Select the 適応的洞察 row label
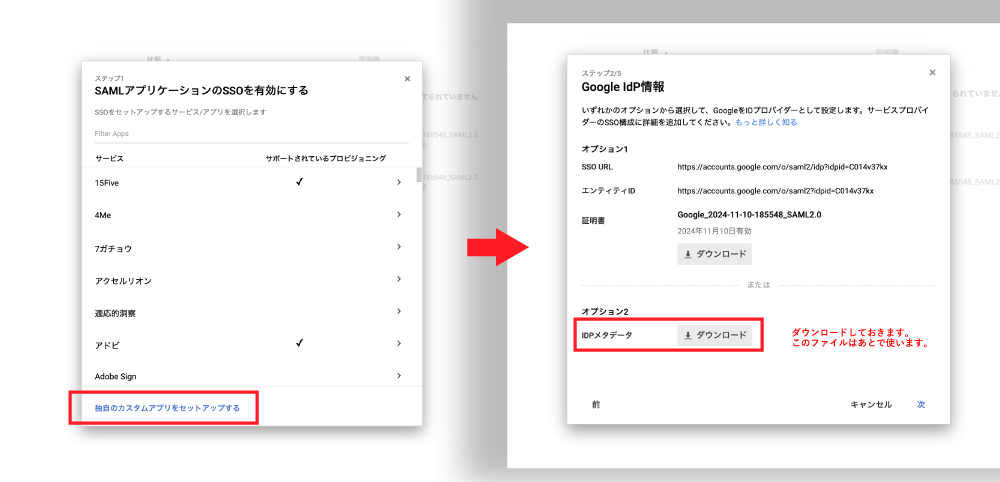1000x482 pixels. click(115, 313)
